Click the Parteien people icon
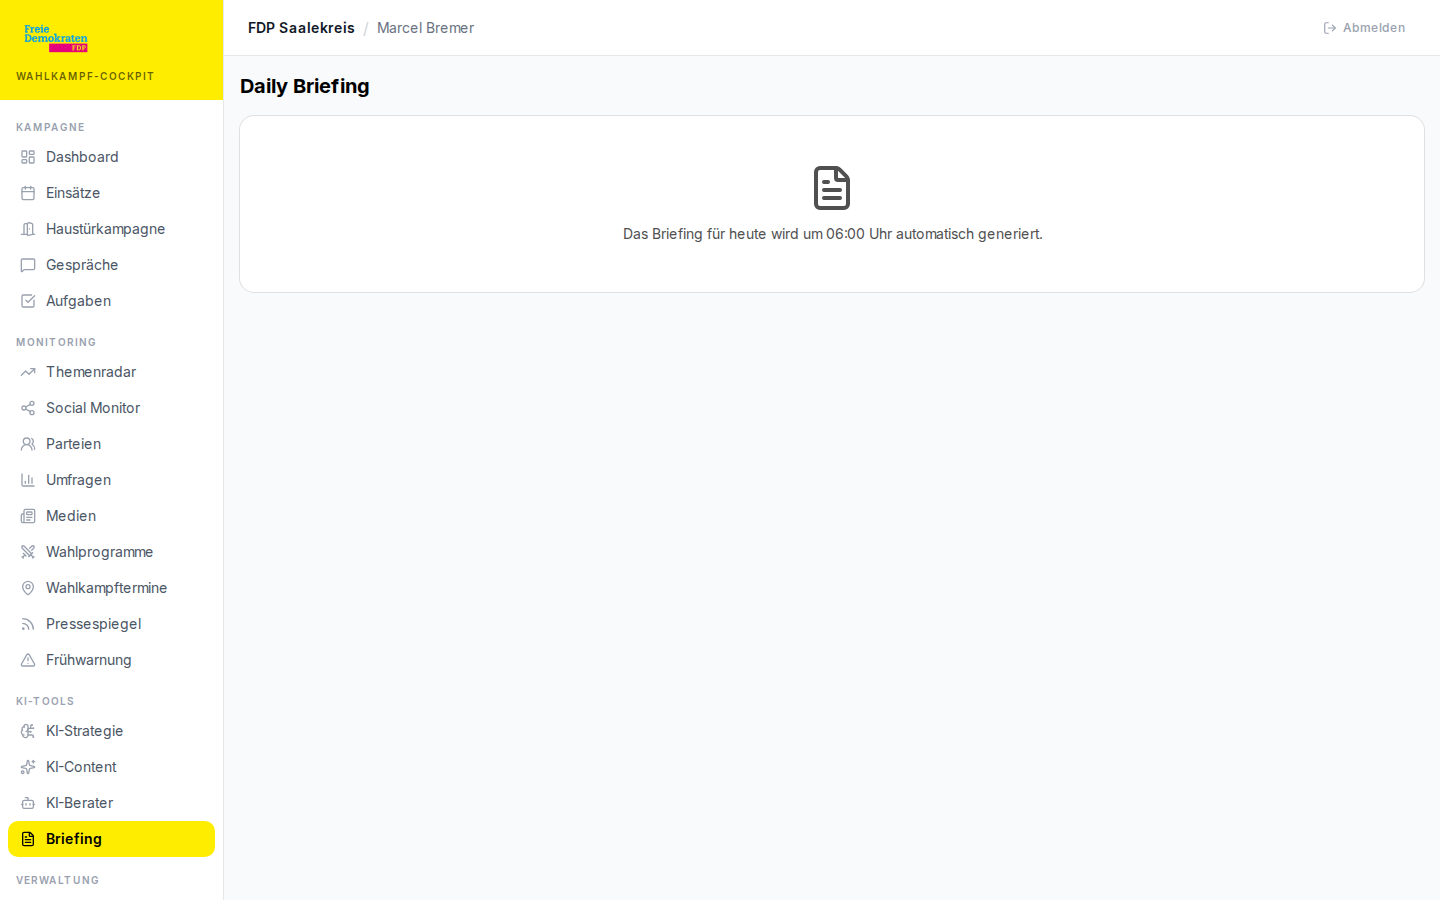The width and height of the screenshot is (1440, 900). click(28, 444)
